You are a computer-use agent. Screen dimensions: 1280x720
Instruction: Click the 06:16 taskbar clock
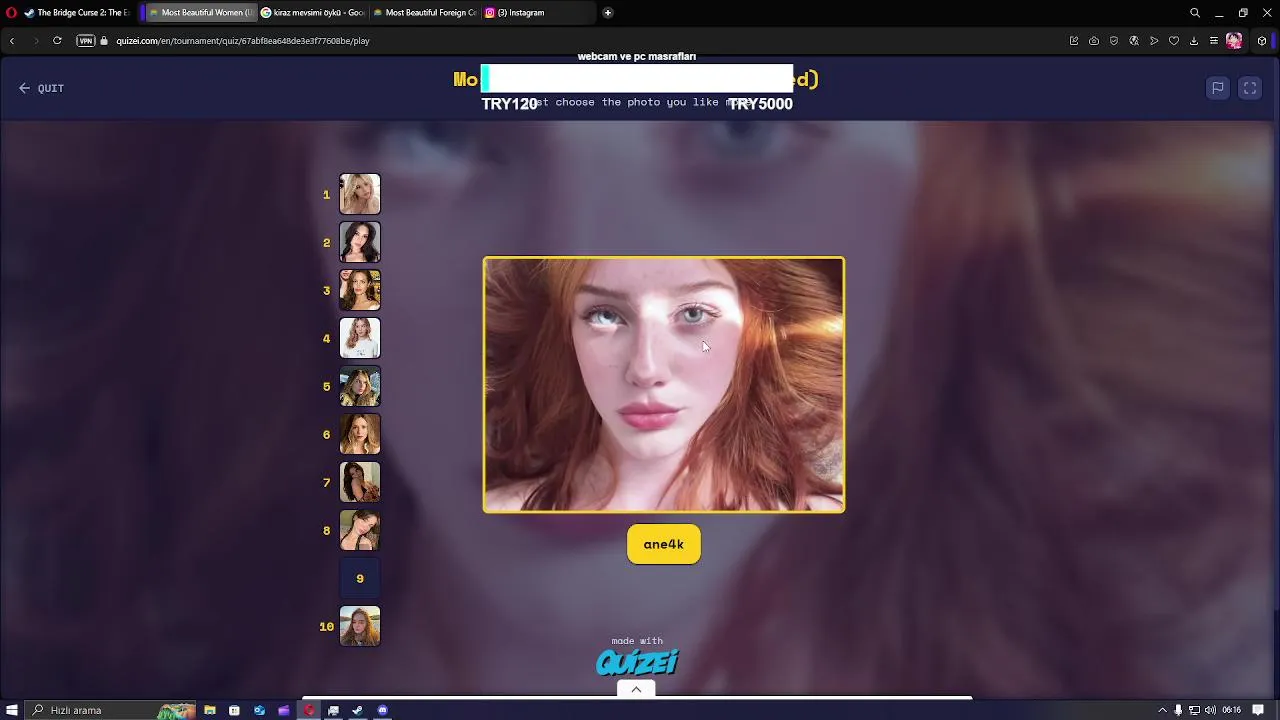click(1231, 710)
